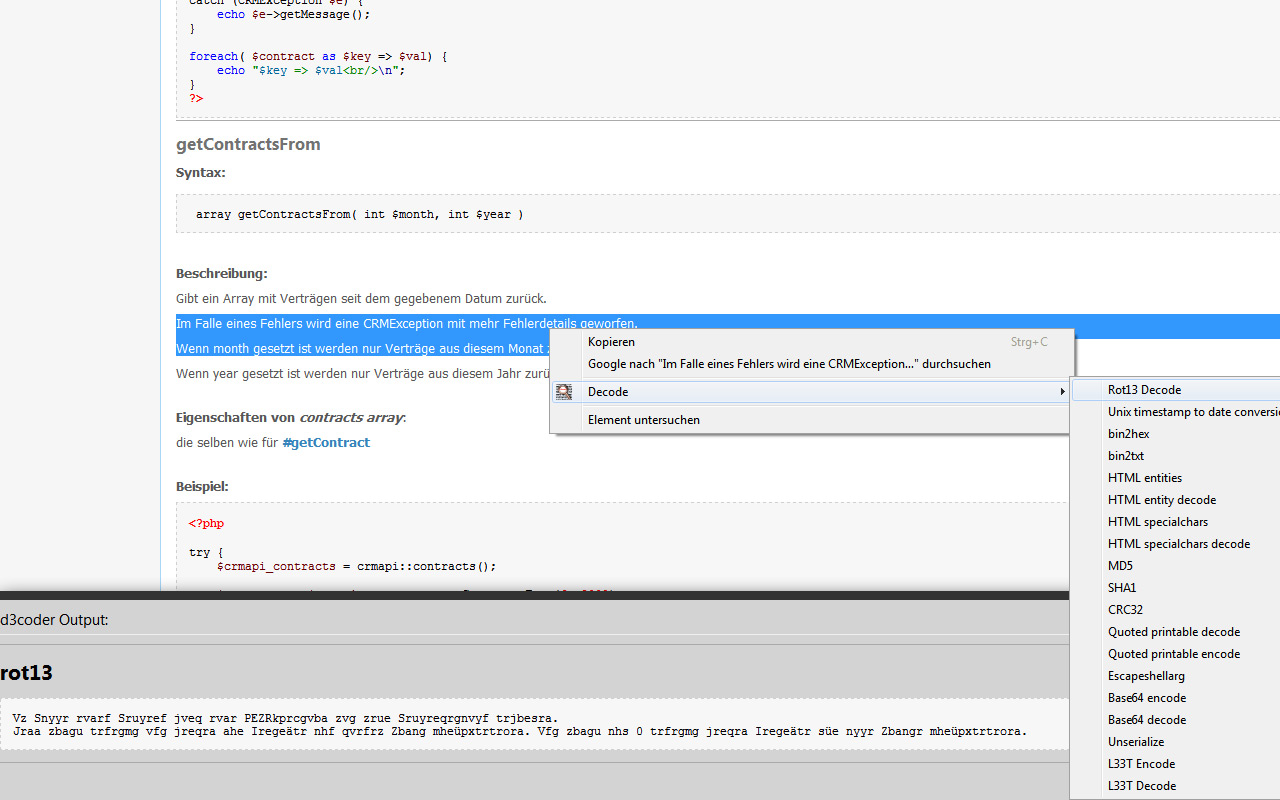Viewport: 1280px width, 800px height.
Task: Choose Quoted printable encode
Action: point(1174,654)
